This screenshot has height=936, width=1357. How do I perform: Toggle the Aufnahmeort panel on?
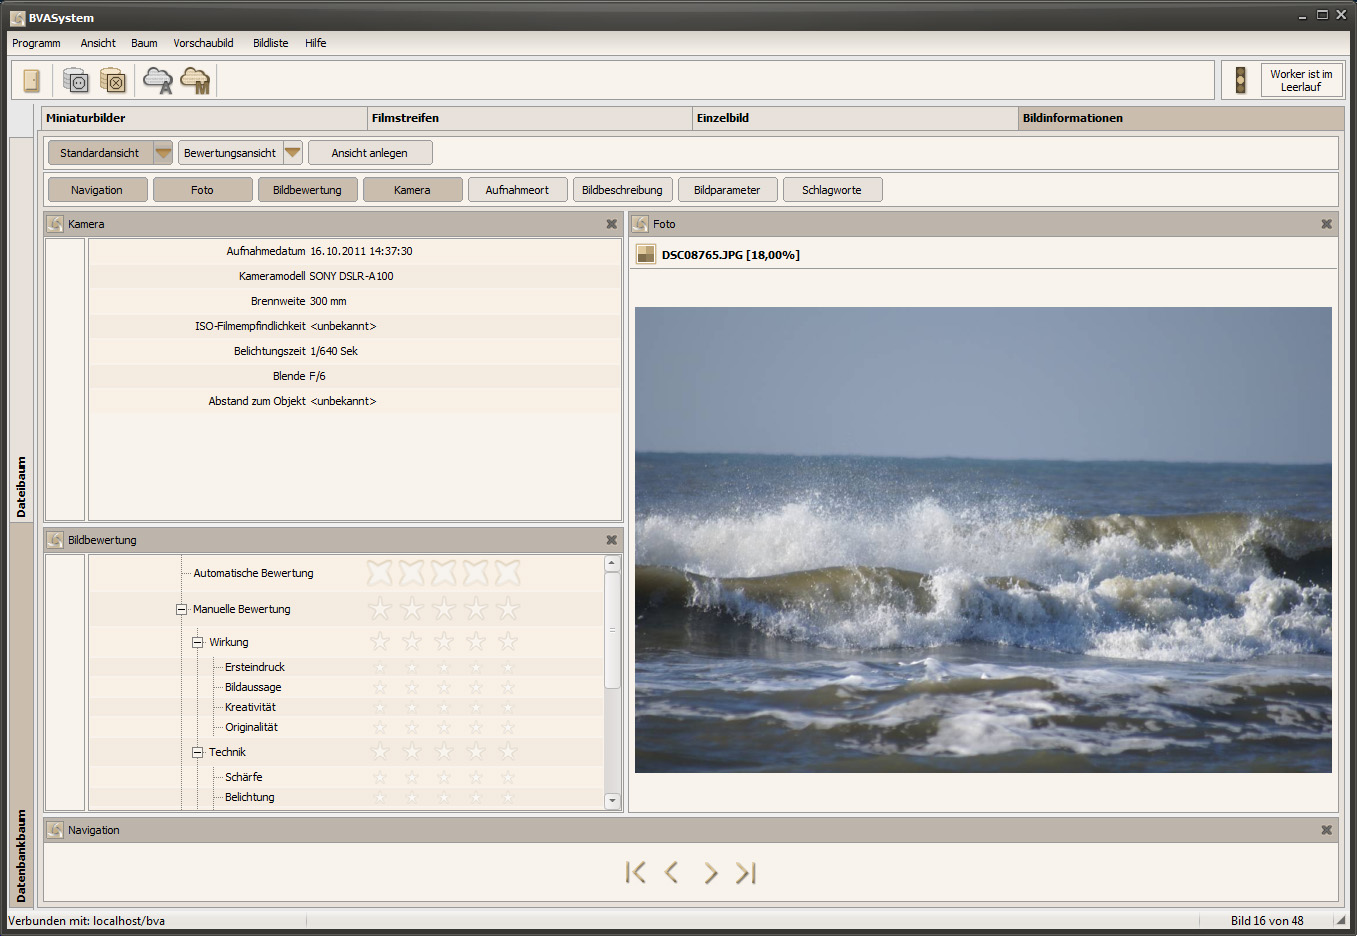[x=517, y=190]
